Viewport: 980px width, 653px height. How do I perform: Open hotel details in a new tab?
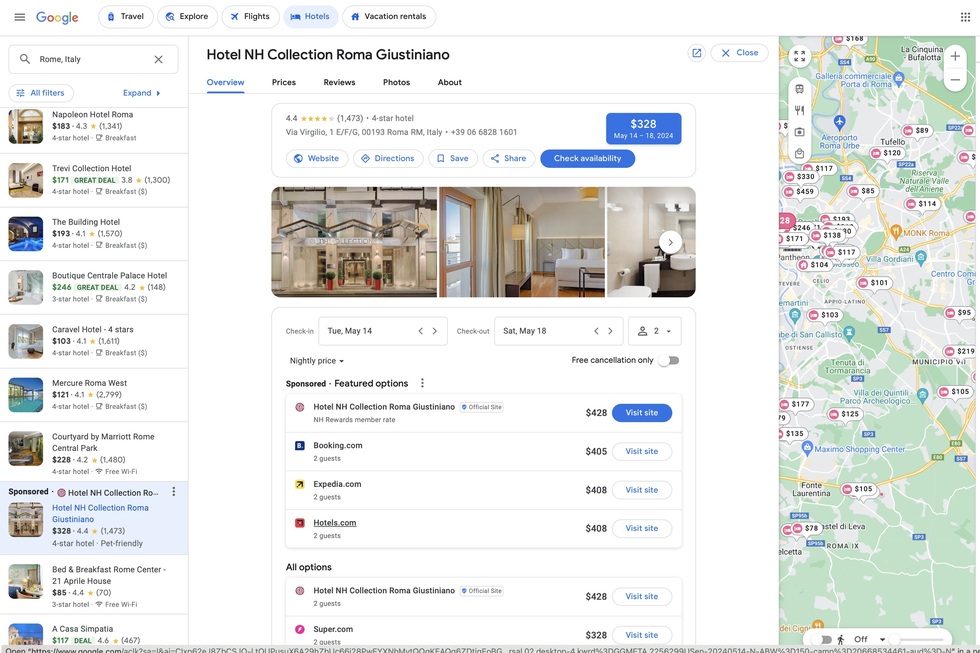[696, 53]
